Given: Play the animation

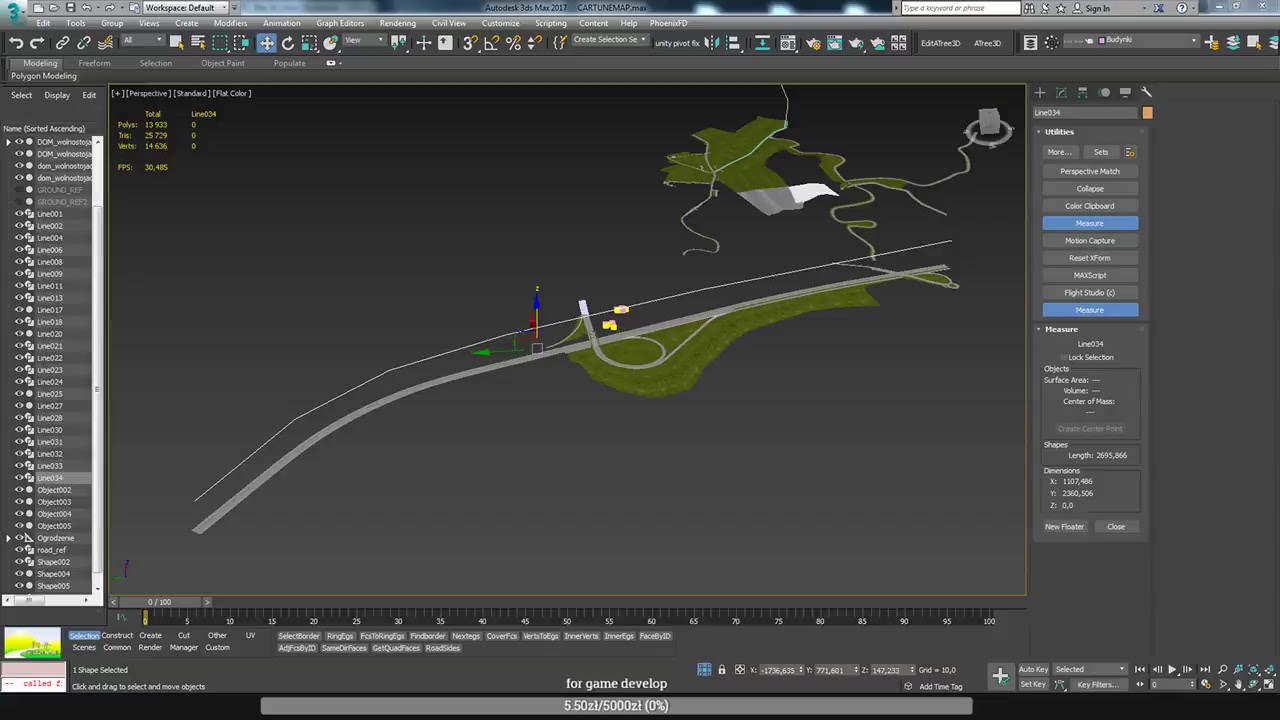Looking at the screenshot, I should tap(1172, 669).
